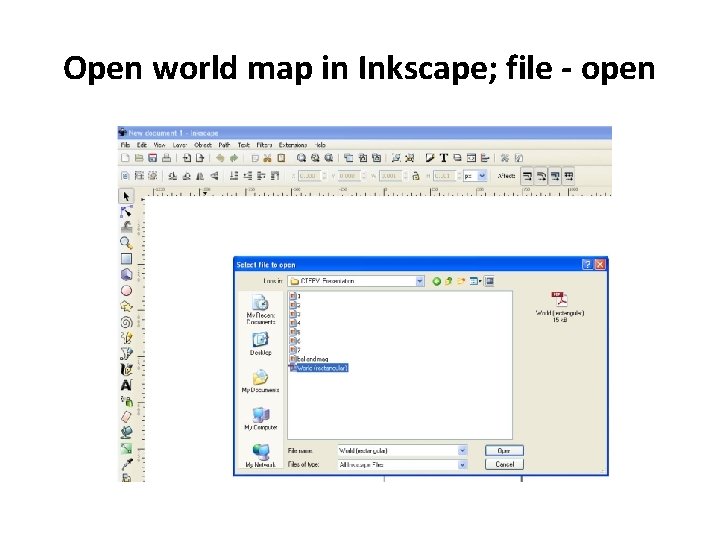Click the Cancel button in dialog

click(504, 464)
